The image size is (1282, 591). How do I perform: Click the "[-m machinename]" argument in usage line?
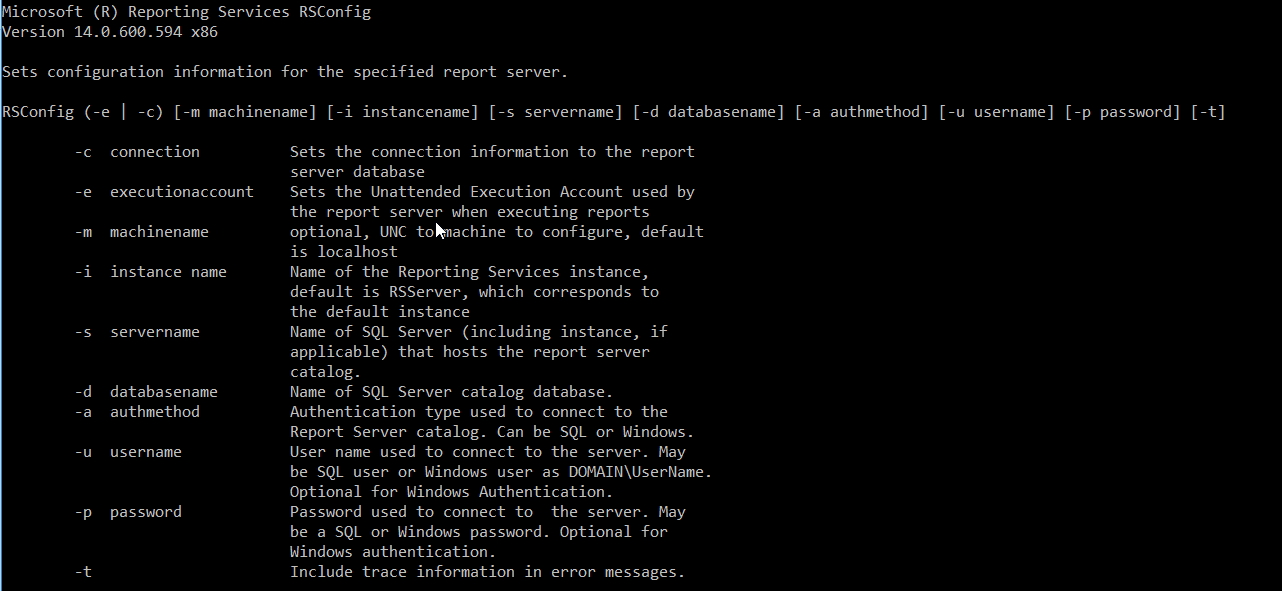245,112
